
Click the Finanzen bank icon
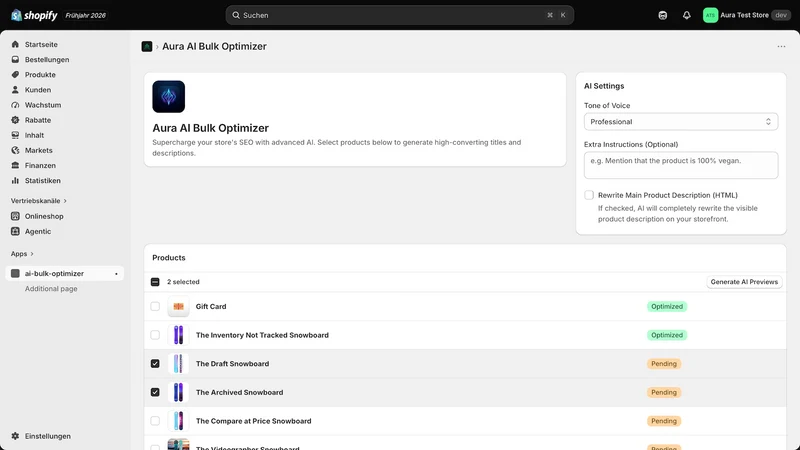point(15,165)
